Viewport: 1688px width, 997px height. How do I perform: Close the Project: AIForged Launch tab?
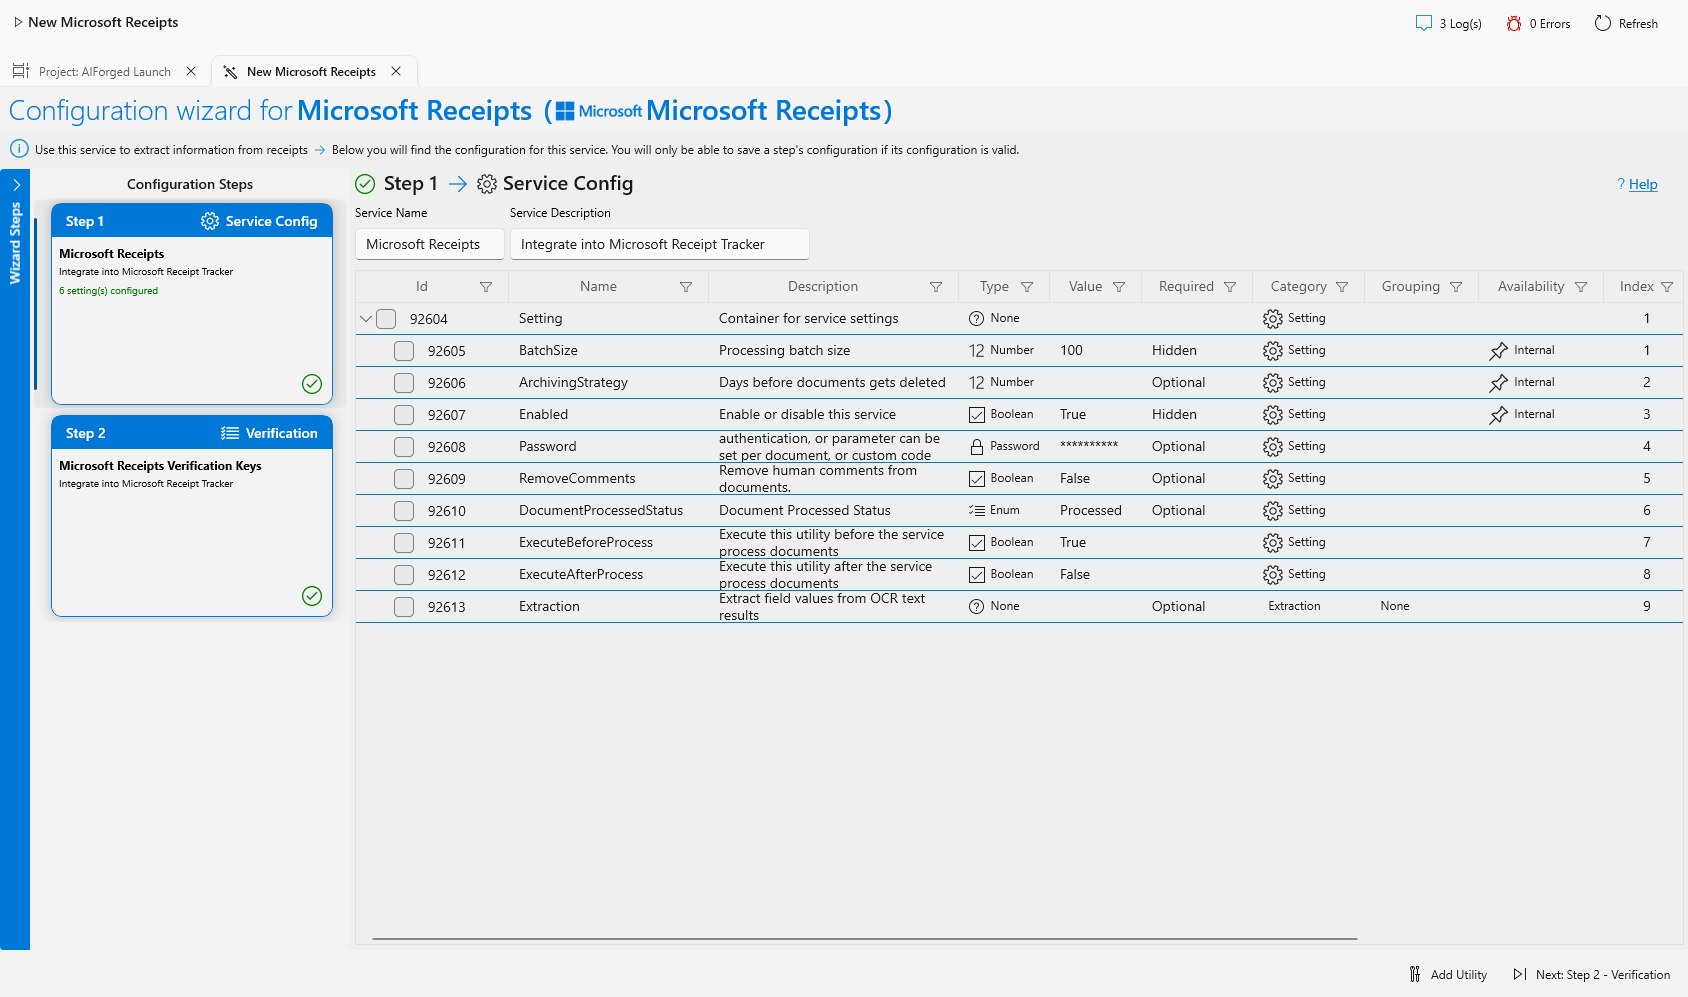point(191,71)
